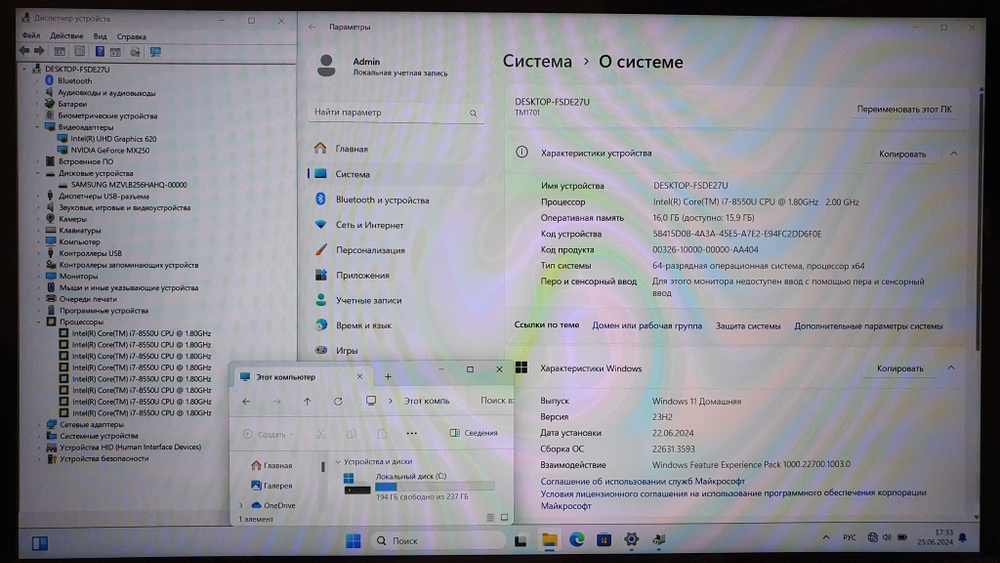Click Переименовать этот ПК button

pyautogui.click(x=904, y=109)
